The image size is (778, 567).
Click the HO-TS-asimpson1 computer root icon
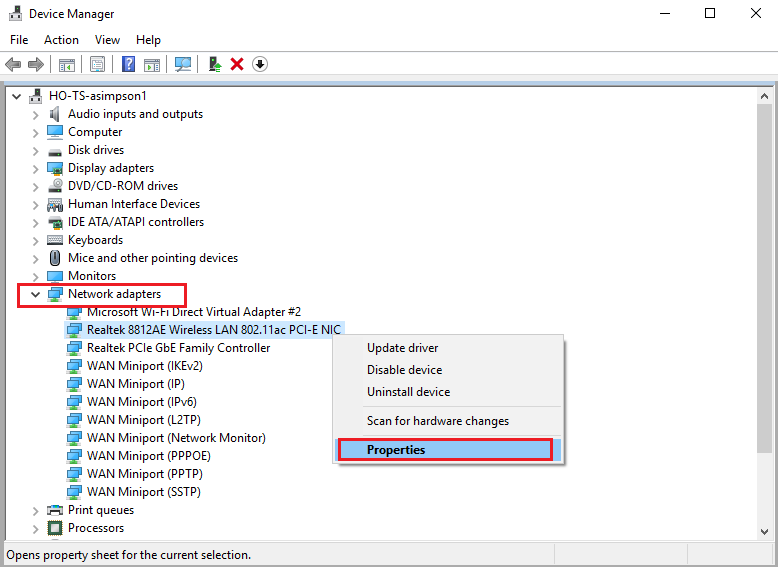(x=36, y=96)
